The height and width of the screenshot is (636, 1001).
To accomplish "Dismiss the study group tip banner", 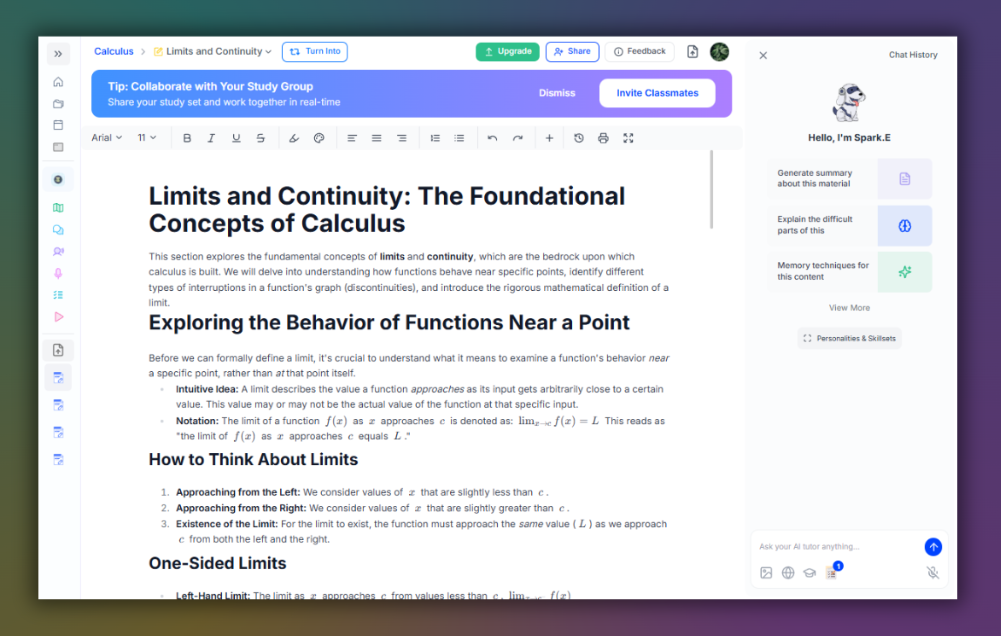I will coord(557,92).
